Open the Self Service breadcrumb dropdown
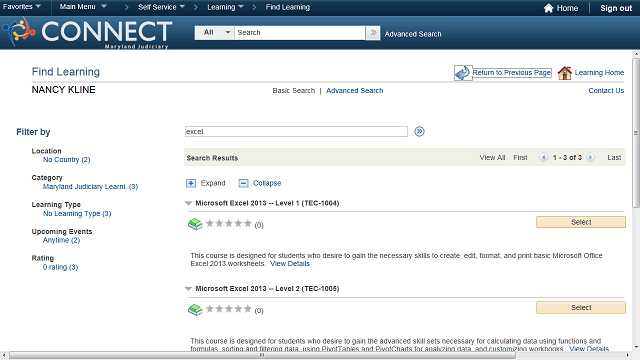This screenshot has height=360, width=640. tap(161, 7)
